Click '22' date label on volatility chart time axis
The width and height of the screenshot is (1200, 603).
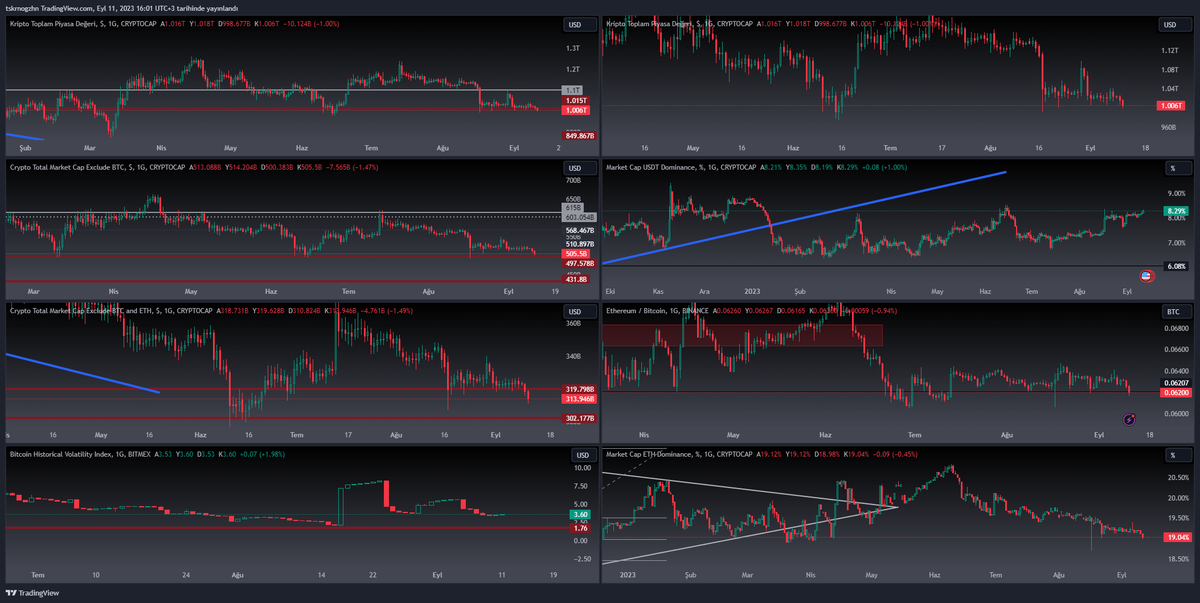pos(373,575)
